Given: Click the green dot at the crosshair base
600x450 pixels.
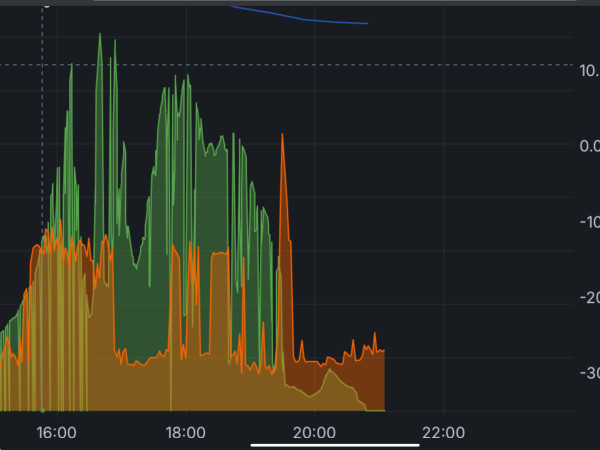Looking at the screenshot, I should point(42,410).
